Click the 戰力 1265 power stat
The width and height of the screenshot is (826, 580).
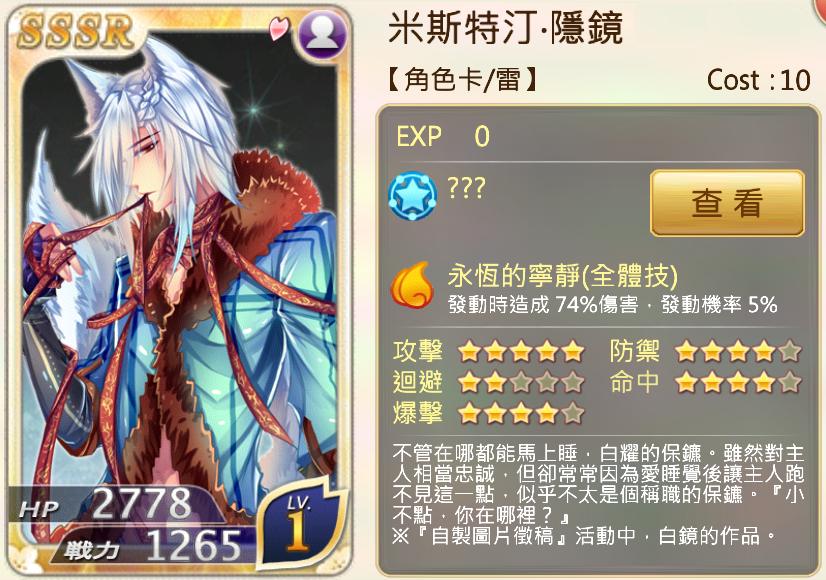coord(153,547)
